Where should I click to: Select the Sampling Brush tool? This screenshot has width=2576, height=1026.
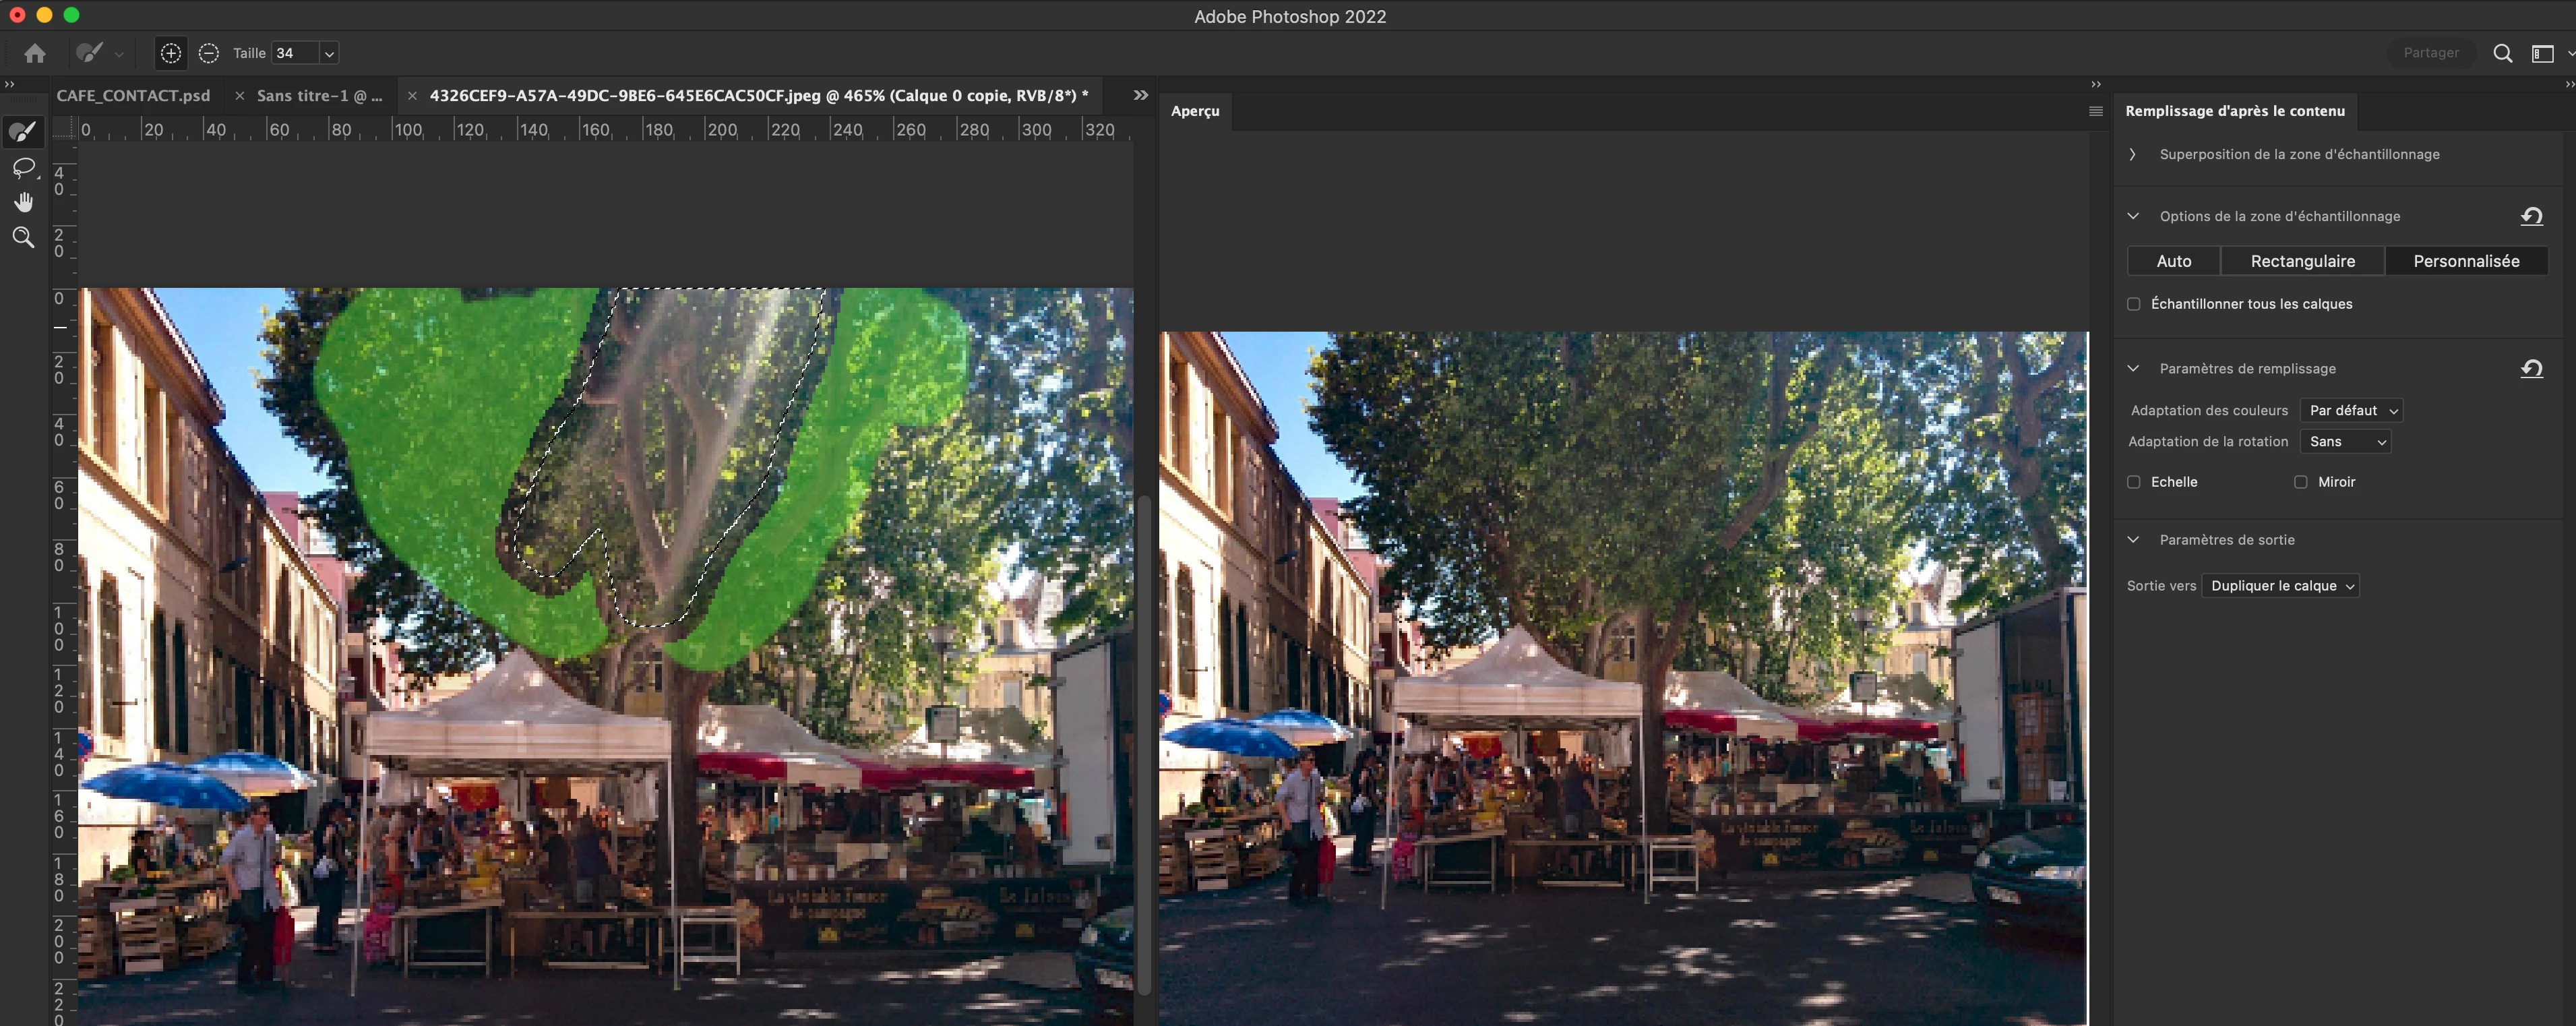pos(23,132)
